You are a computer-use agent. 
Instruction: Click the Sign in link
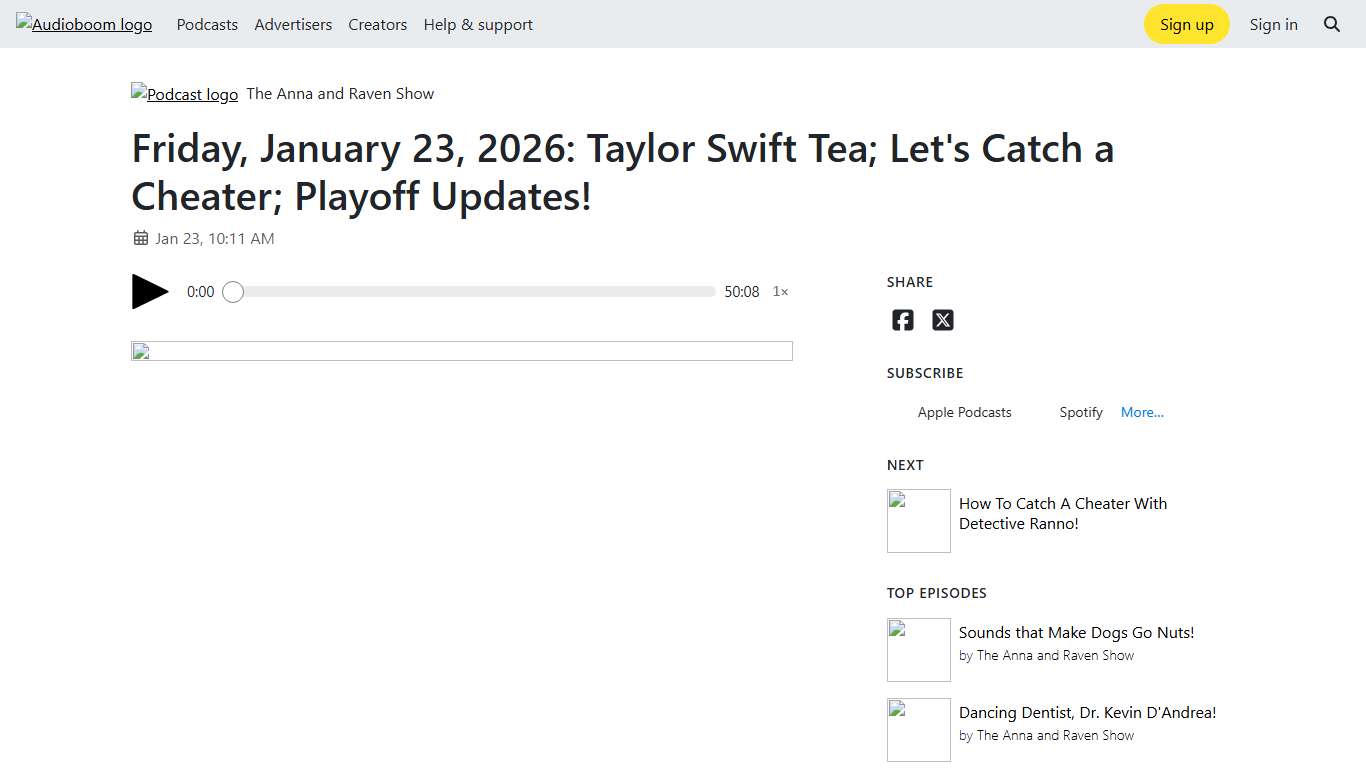(x=1274, y=24)
